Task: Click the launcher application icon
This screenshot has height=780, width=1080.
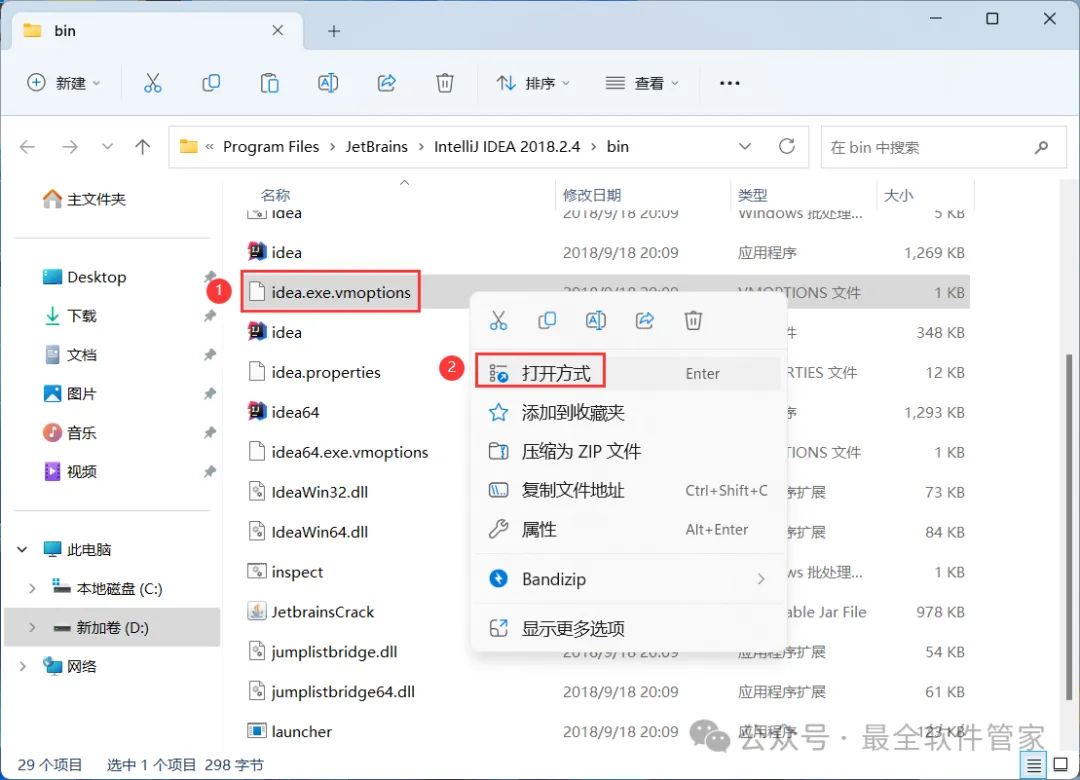Action: 257,730
